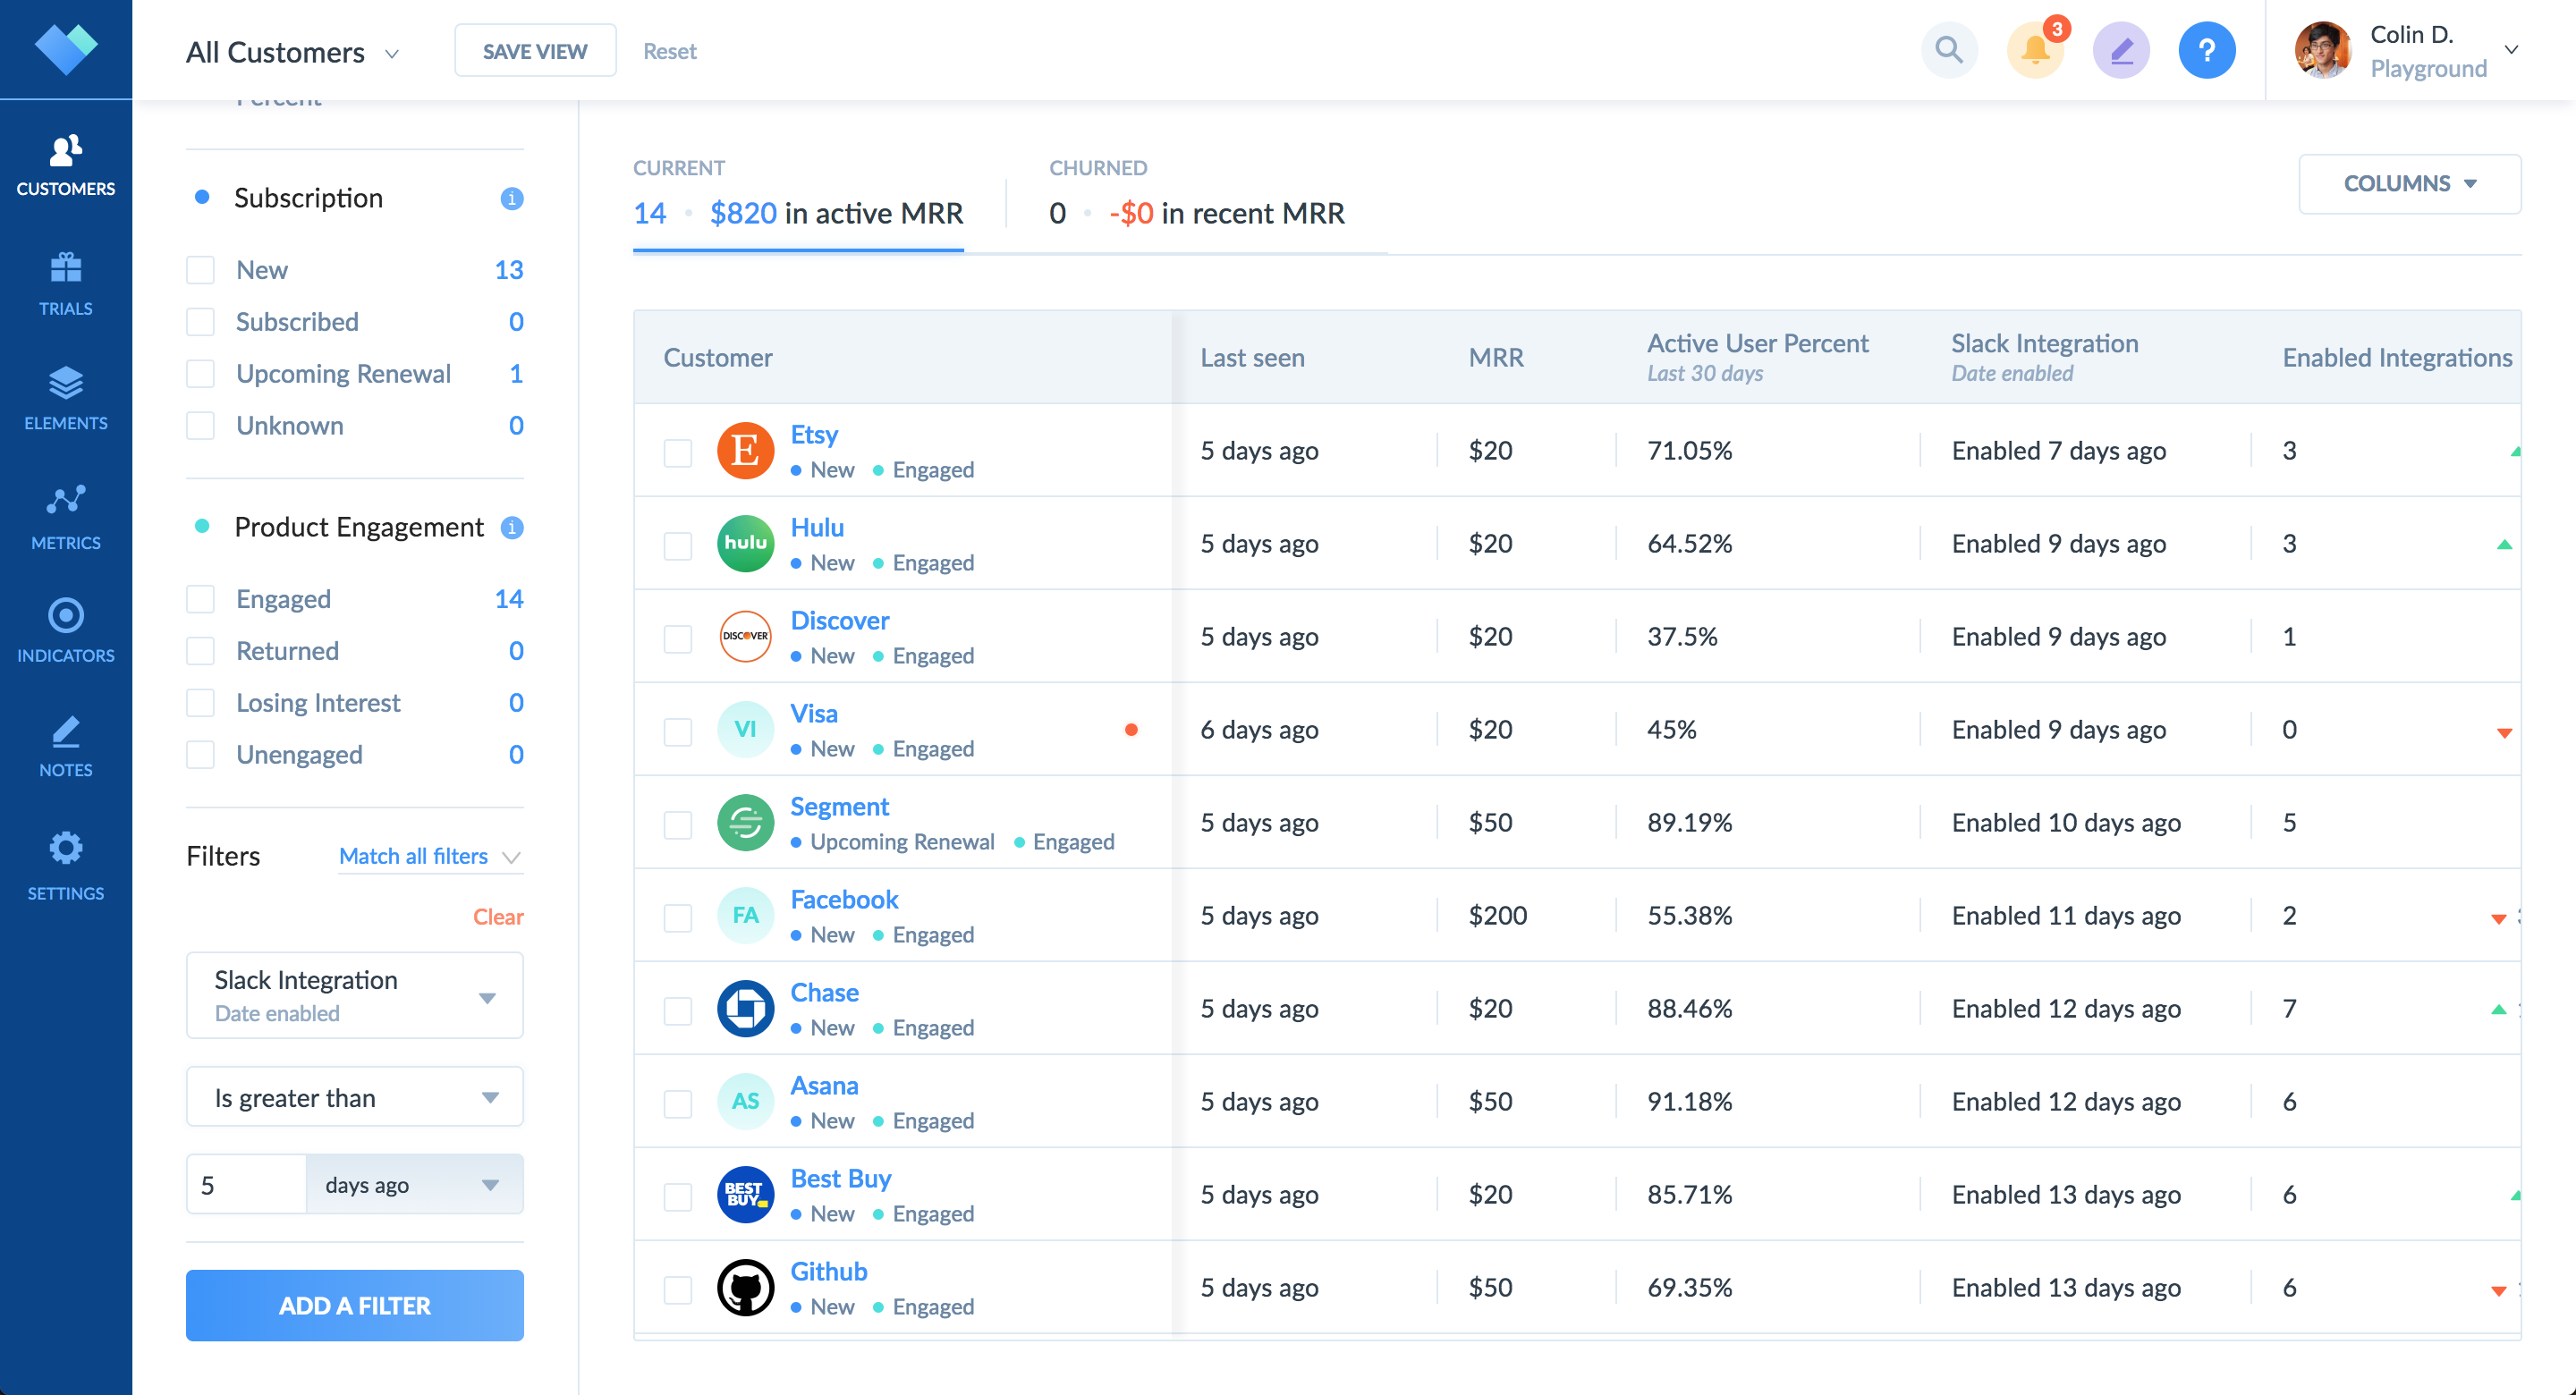Open notifications bell with badge

2035,50
